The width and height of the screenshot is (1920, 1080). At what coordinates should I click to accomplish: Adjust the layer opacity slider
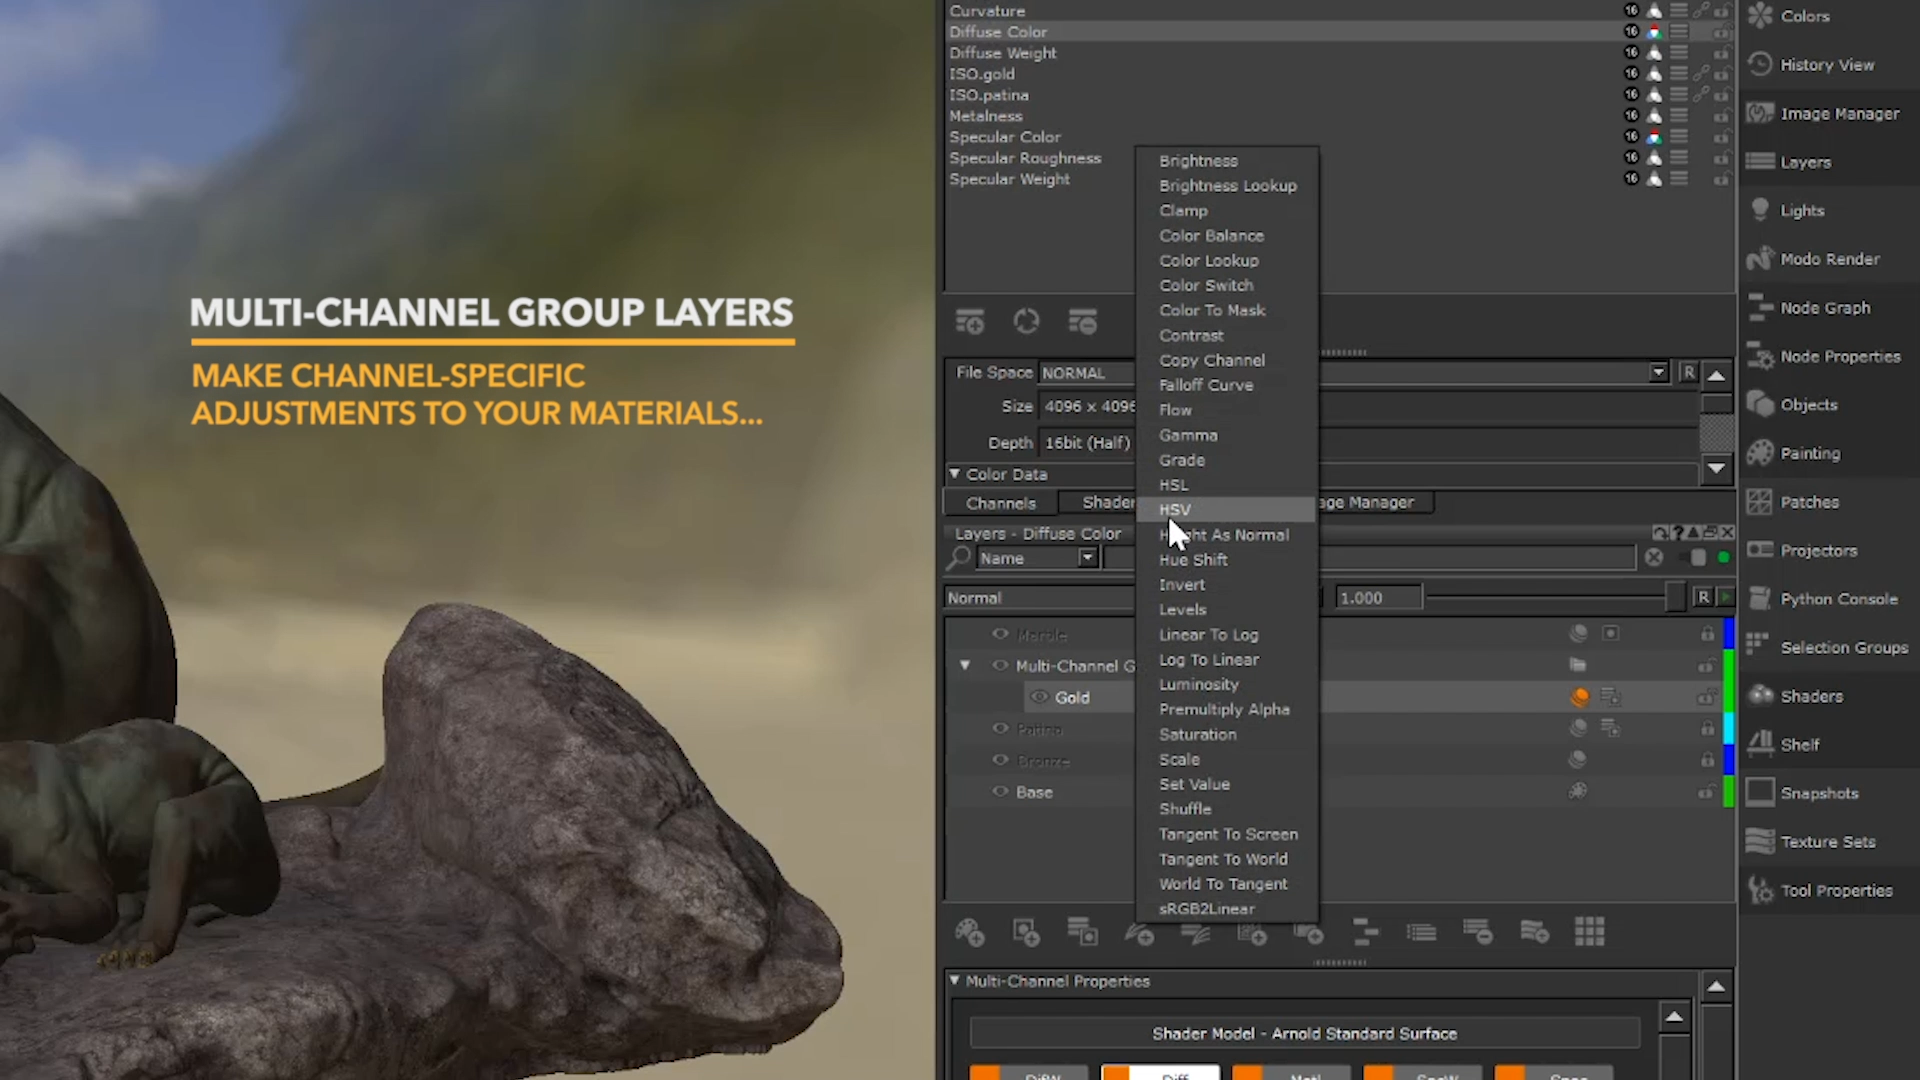click(1674, 598)
